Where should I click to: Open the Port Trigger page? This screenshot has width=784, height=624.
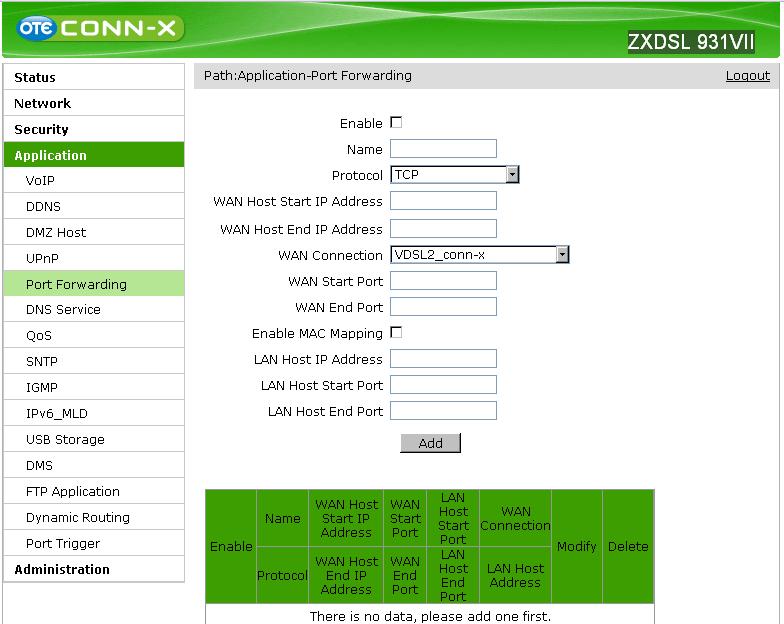point(94,544)
